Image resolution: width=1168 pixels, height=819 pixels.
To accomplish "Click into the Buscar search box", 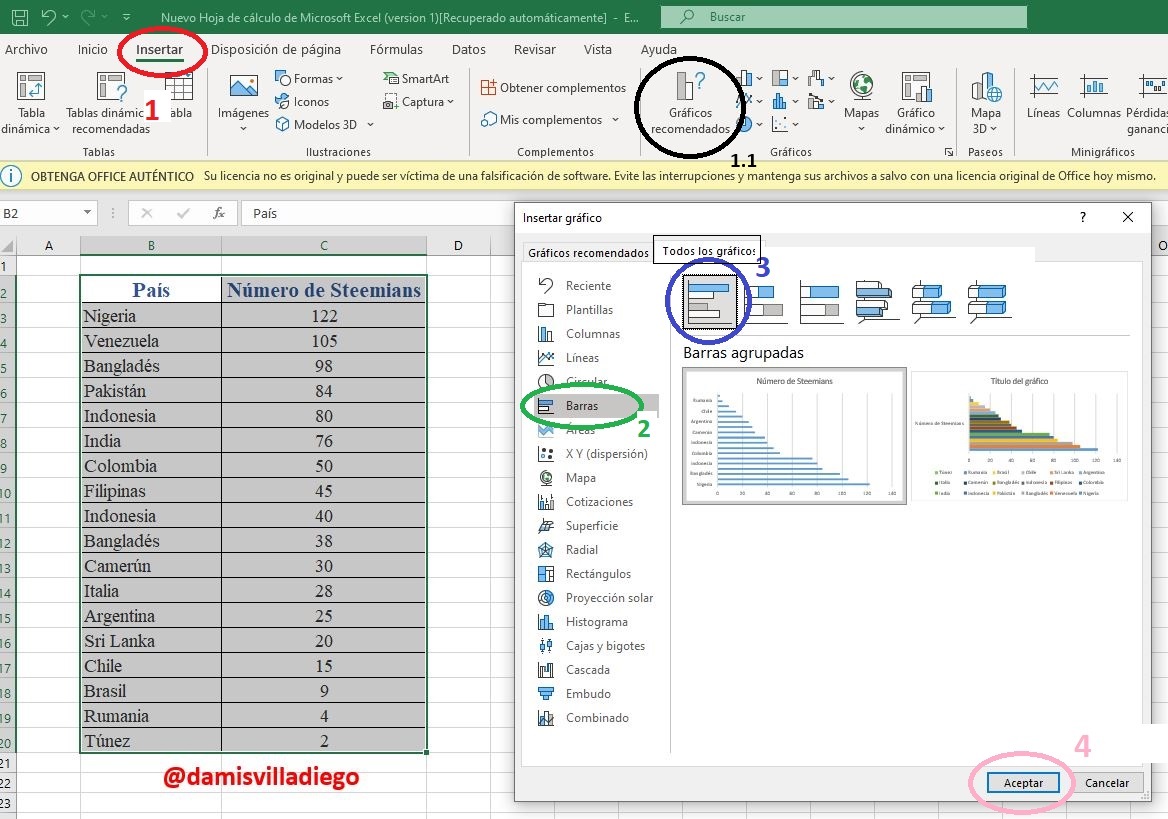I will point(843,16).
